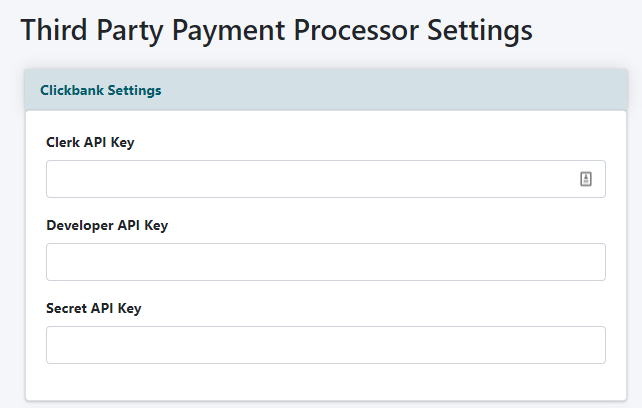Image resolution: width=642 pixels, height=408 pixels.
Task: Activate the bottom API key input
Action: pos(325,345)
